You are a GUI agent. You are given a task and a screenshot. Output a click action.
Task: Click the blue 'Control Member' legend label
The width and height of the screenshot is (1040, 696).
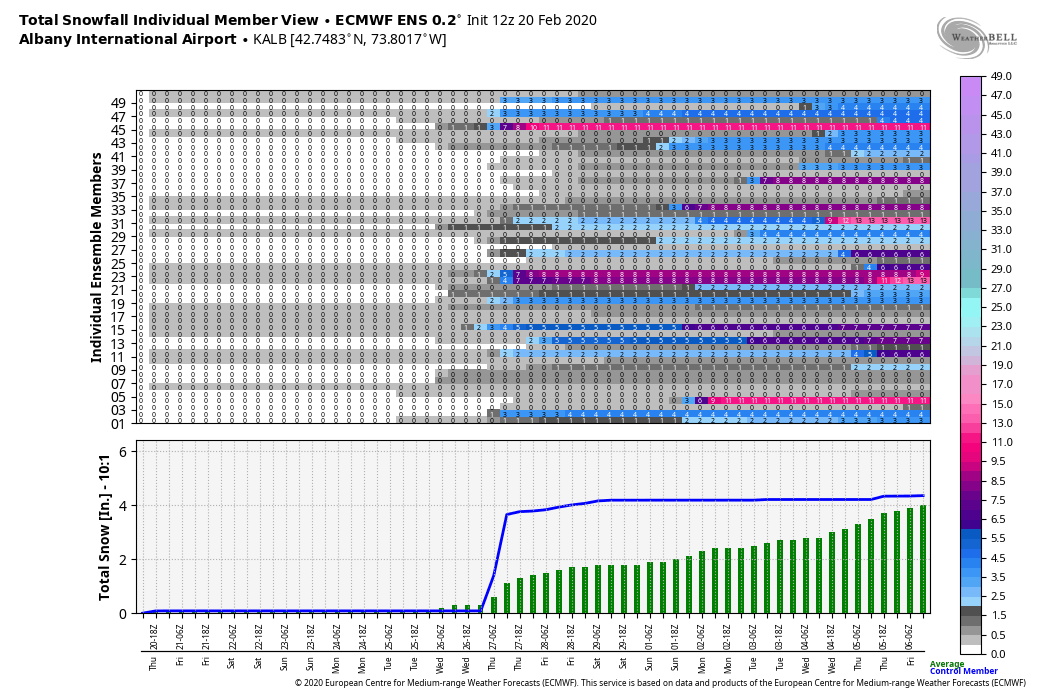click(964, 671)
